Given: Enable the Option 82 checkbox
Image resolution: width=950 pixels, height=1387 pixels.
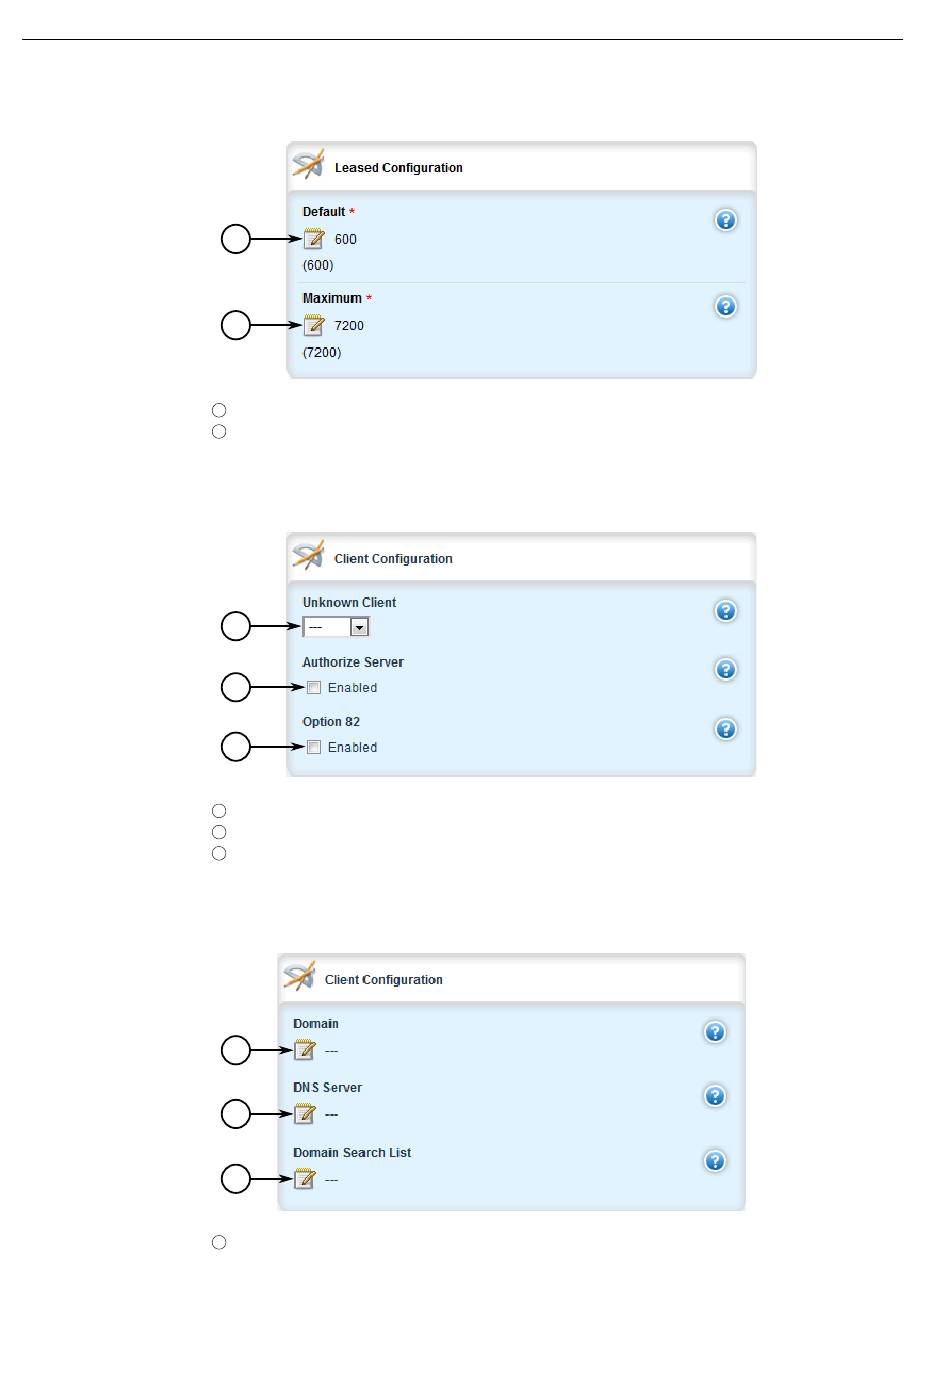Looking at the screenshot, I should point(314,747).
